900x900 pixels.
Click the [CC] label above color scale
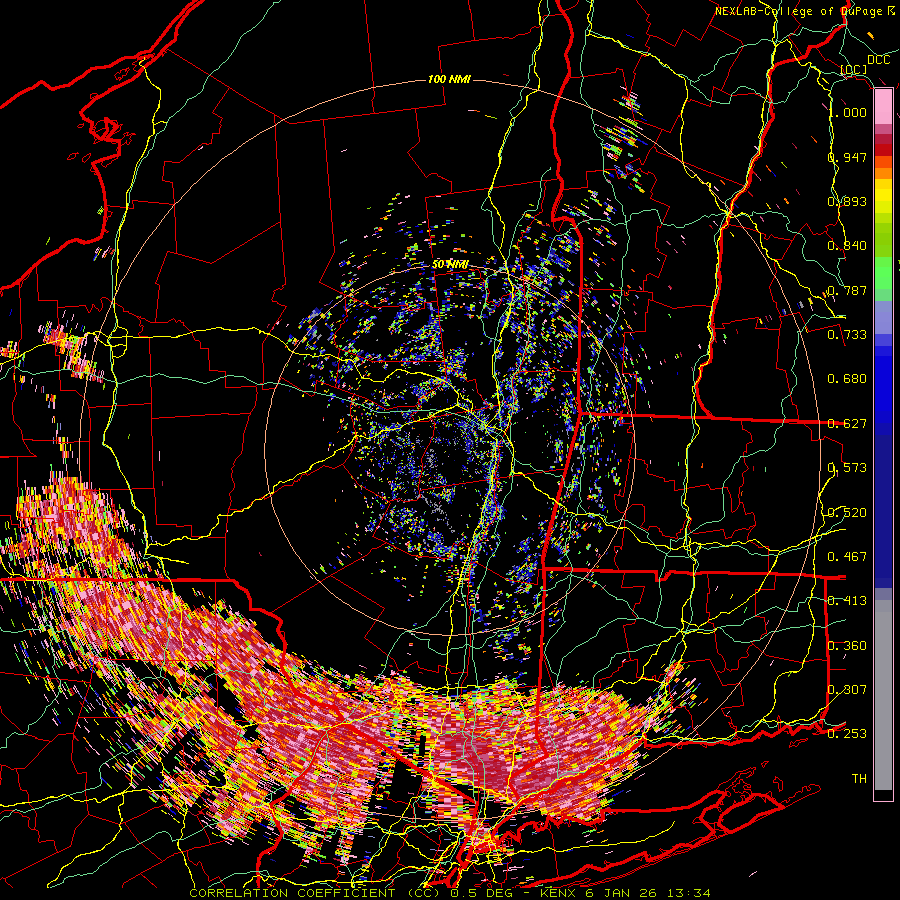point(854,69)
